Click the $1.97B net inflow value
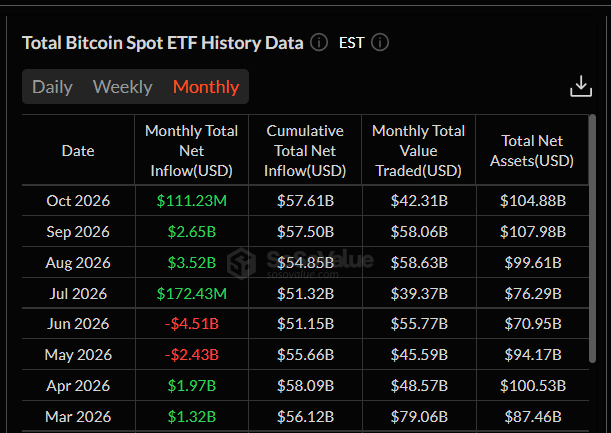611x433 pixels. 191,385
